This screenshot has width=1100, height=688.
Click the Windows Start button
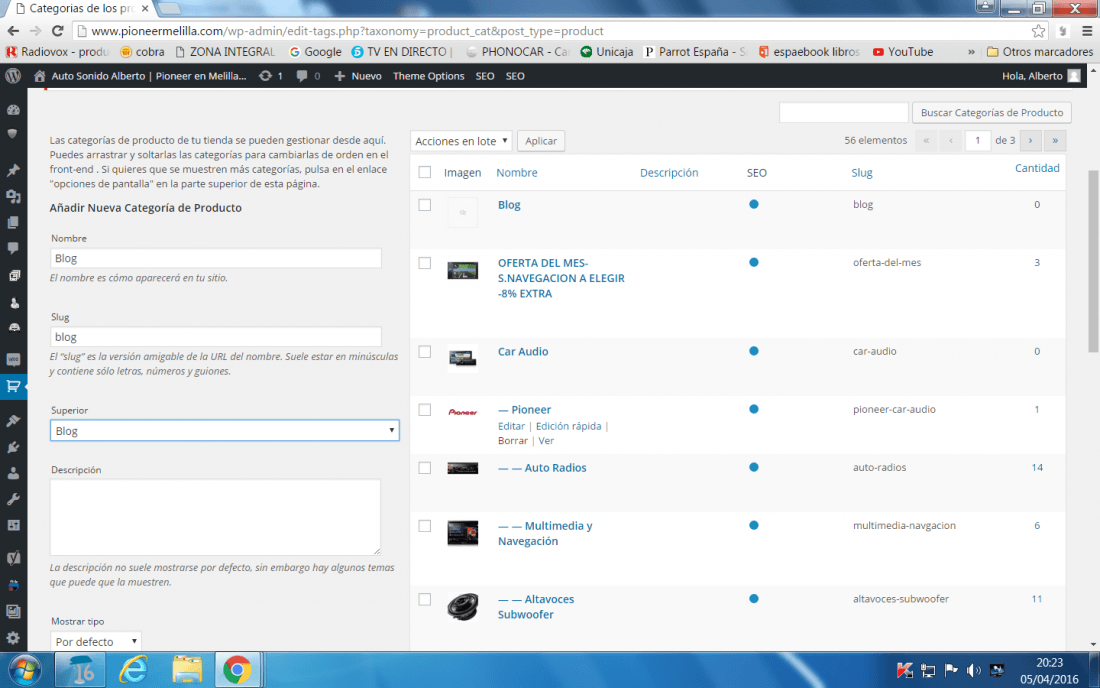(25, 670)
